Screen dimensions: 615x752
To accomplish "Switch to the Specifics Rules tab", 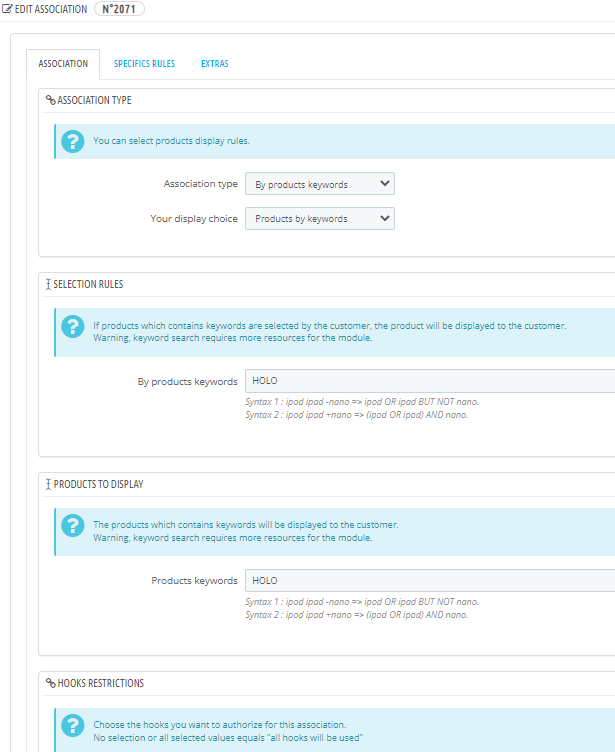I will (x=144, y=64).
